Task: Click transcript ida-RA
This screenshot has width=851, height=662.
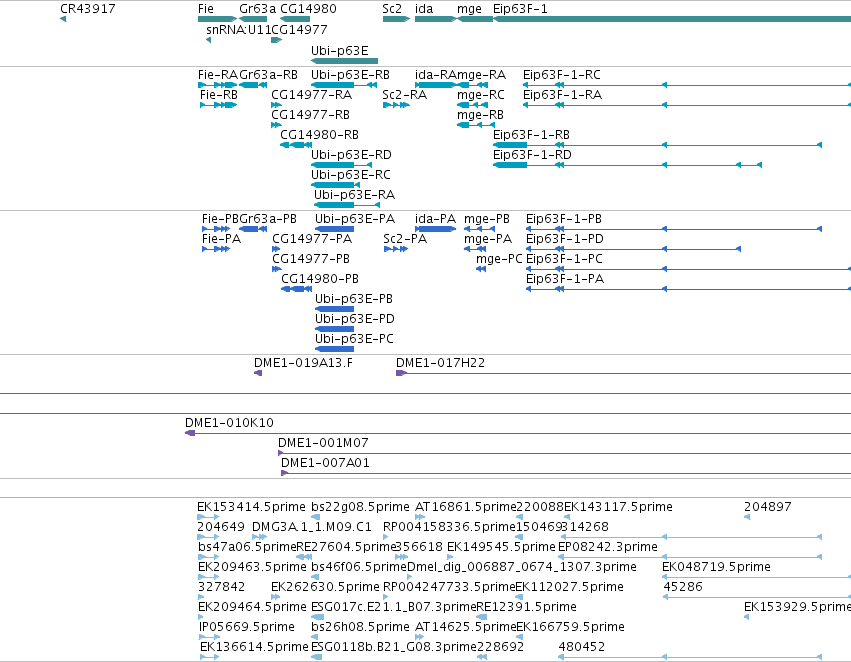Action: 435,74
